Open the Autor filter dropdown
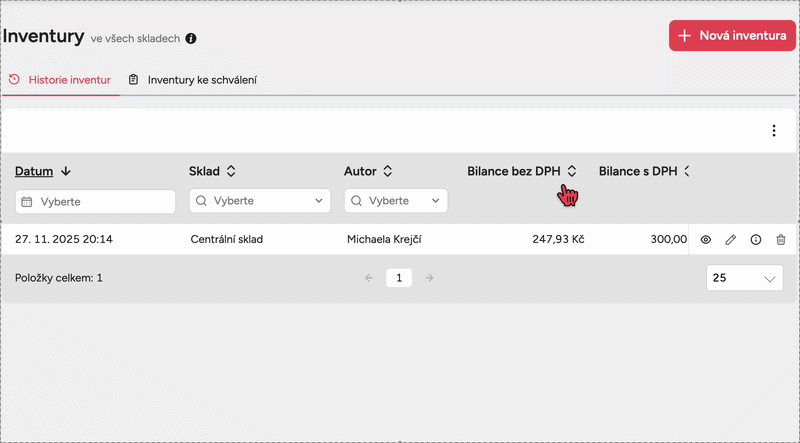 396,201
